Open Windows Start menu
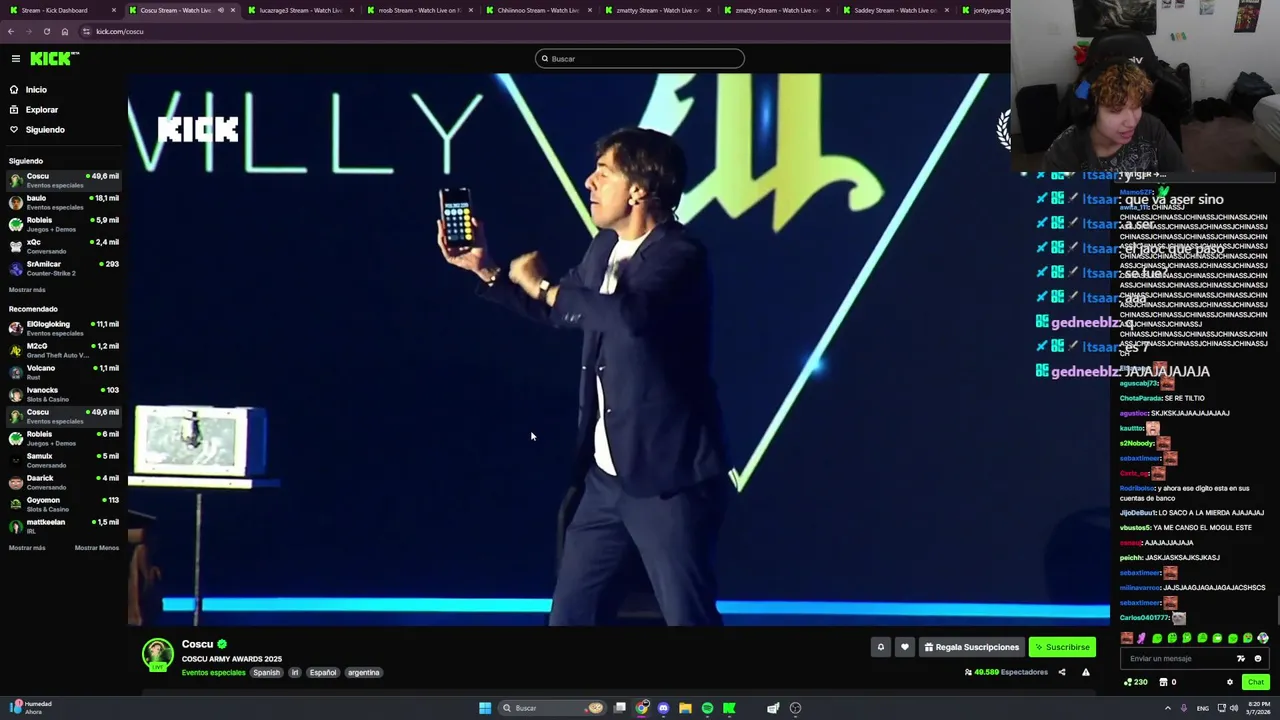Image resolution: width=1280 pixels, height=720 pixels. (485, 708)
